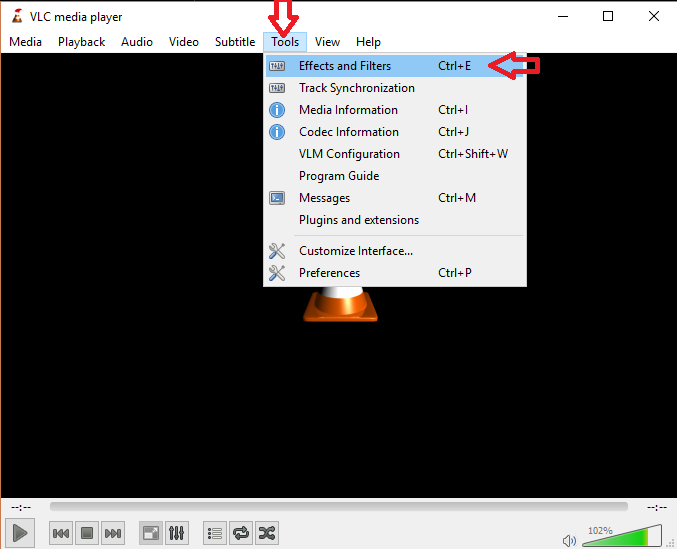677x549 pixels.
Task: Open the Subtitle menu
Action: [235, 42]
